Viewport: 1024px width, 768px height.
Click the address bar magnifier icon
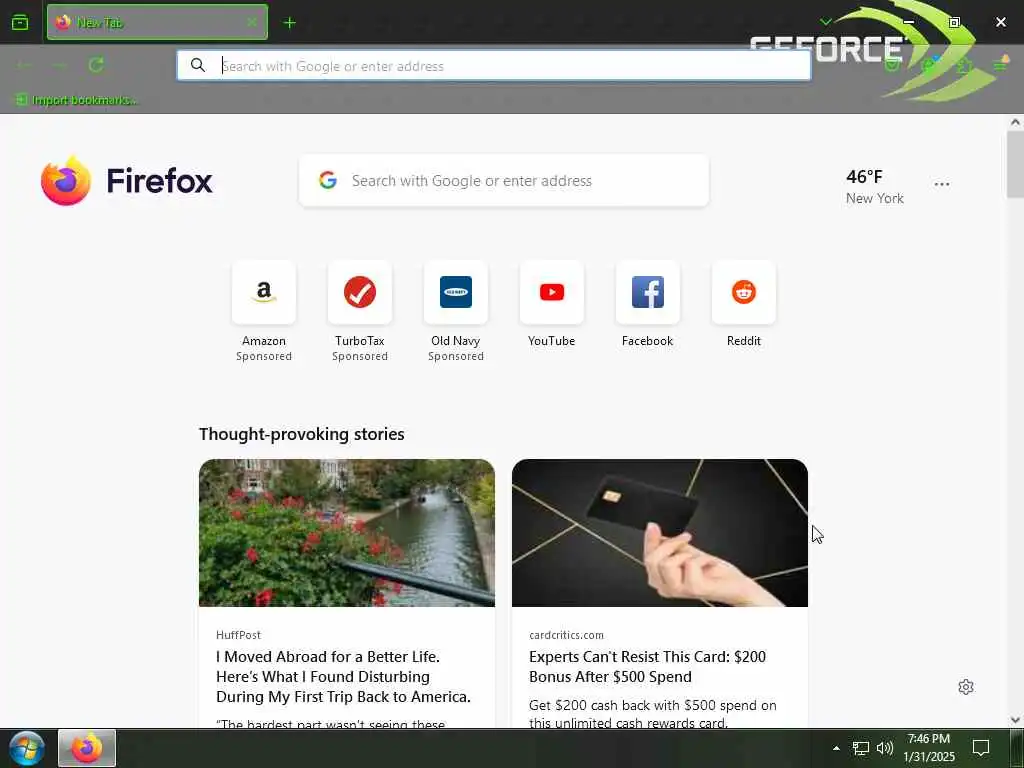coord(198,65)
